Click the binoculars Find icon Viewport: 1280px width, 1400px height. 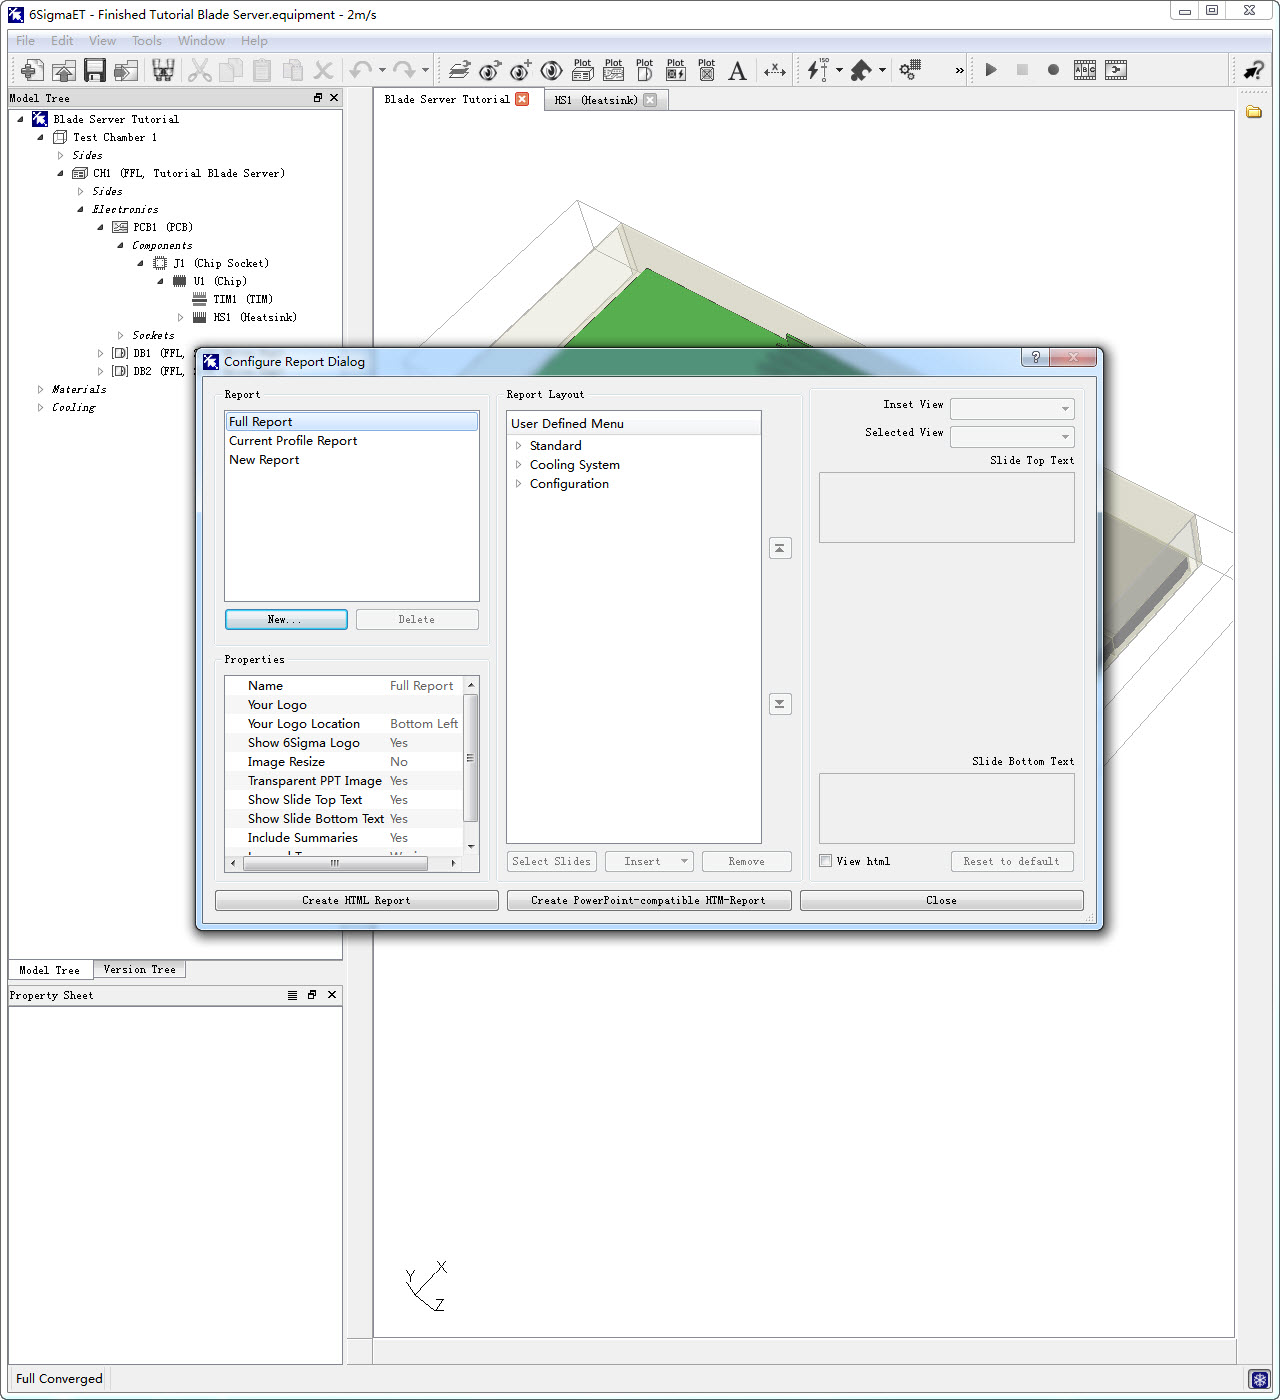[163, 70]
